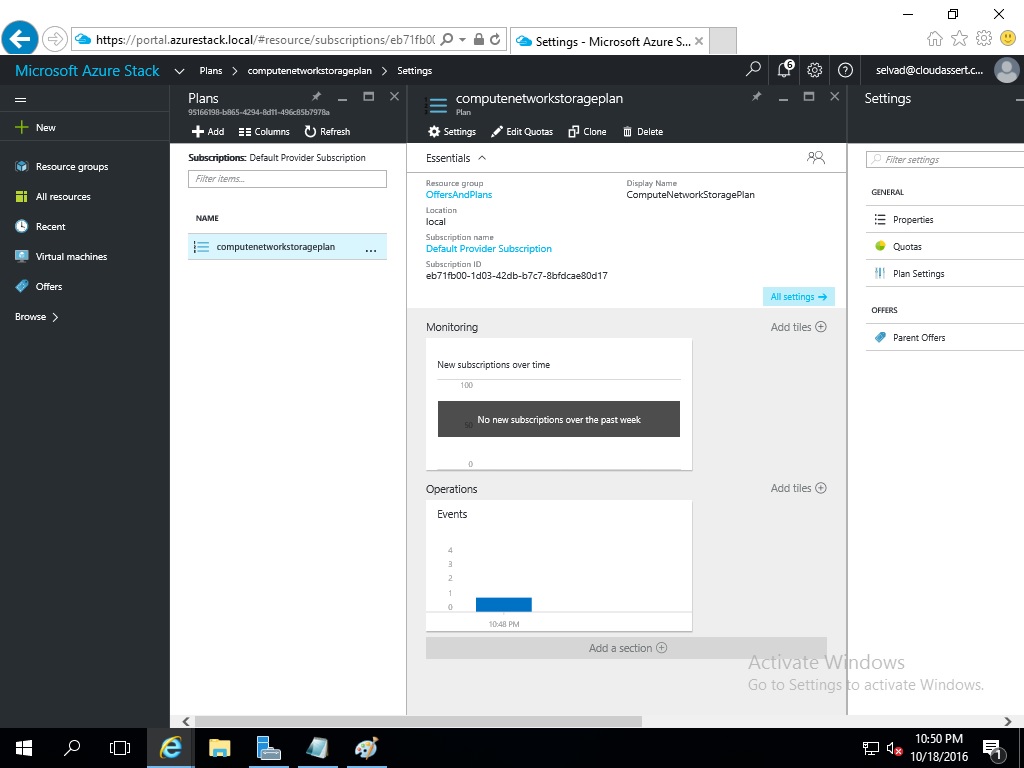Open the Paint app from the taskbar
The width and height of the screenshot is (1024, 768).
[x=366, y=748]
